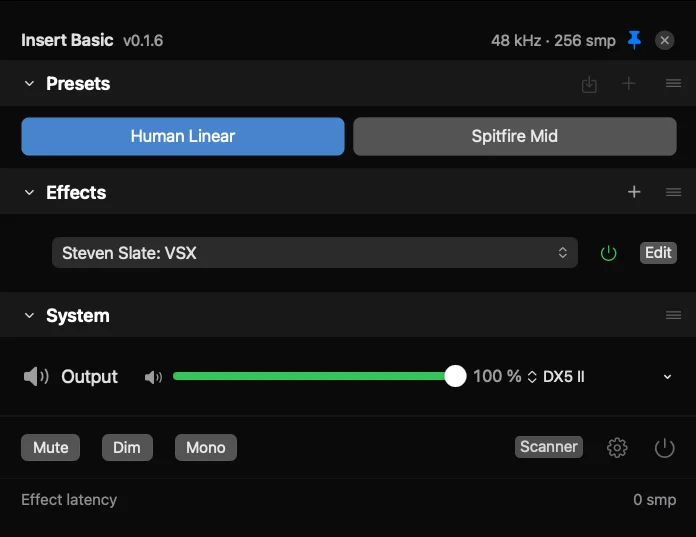
Task: Select the Spitfire Mid preset
Action: click(x=514, y=136)
